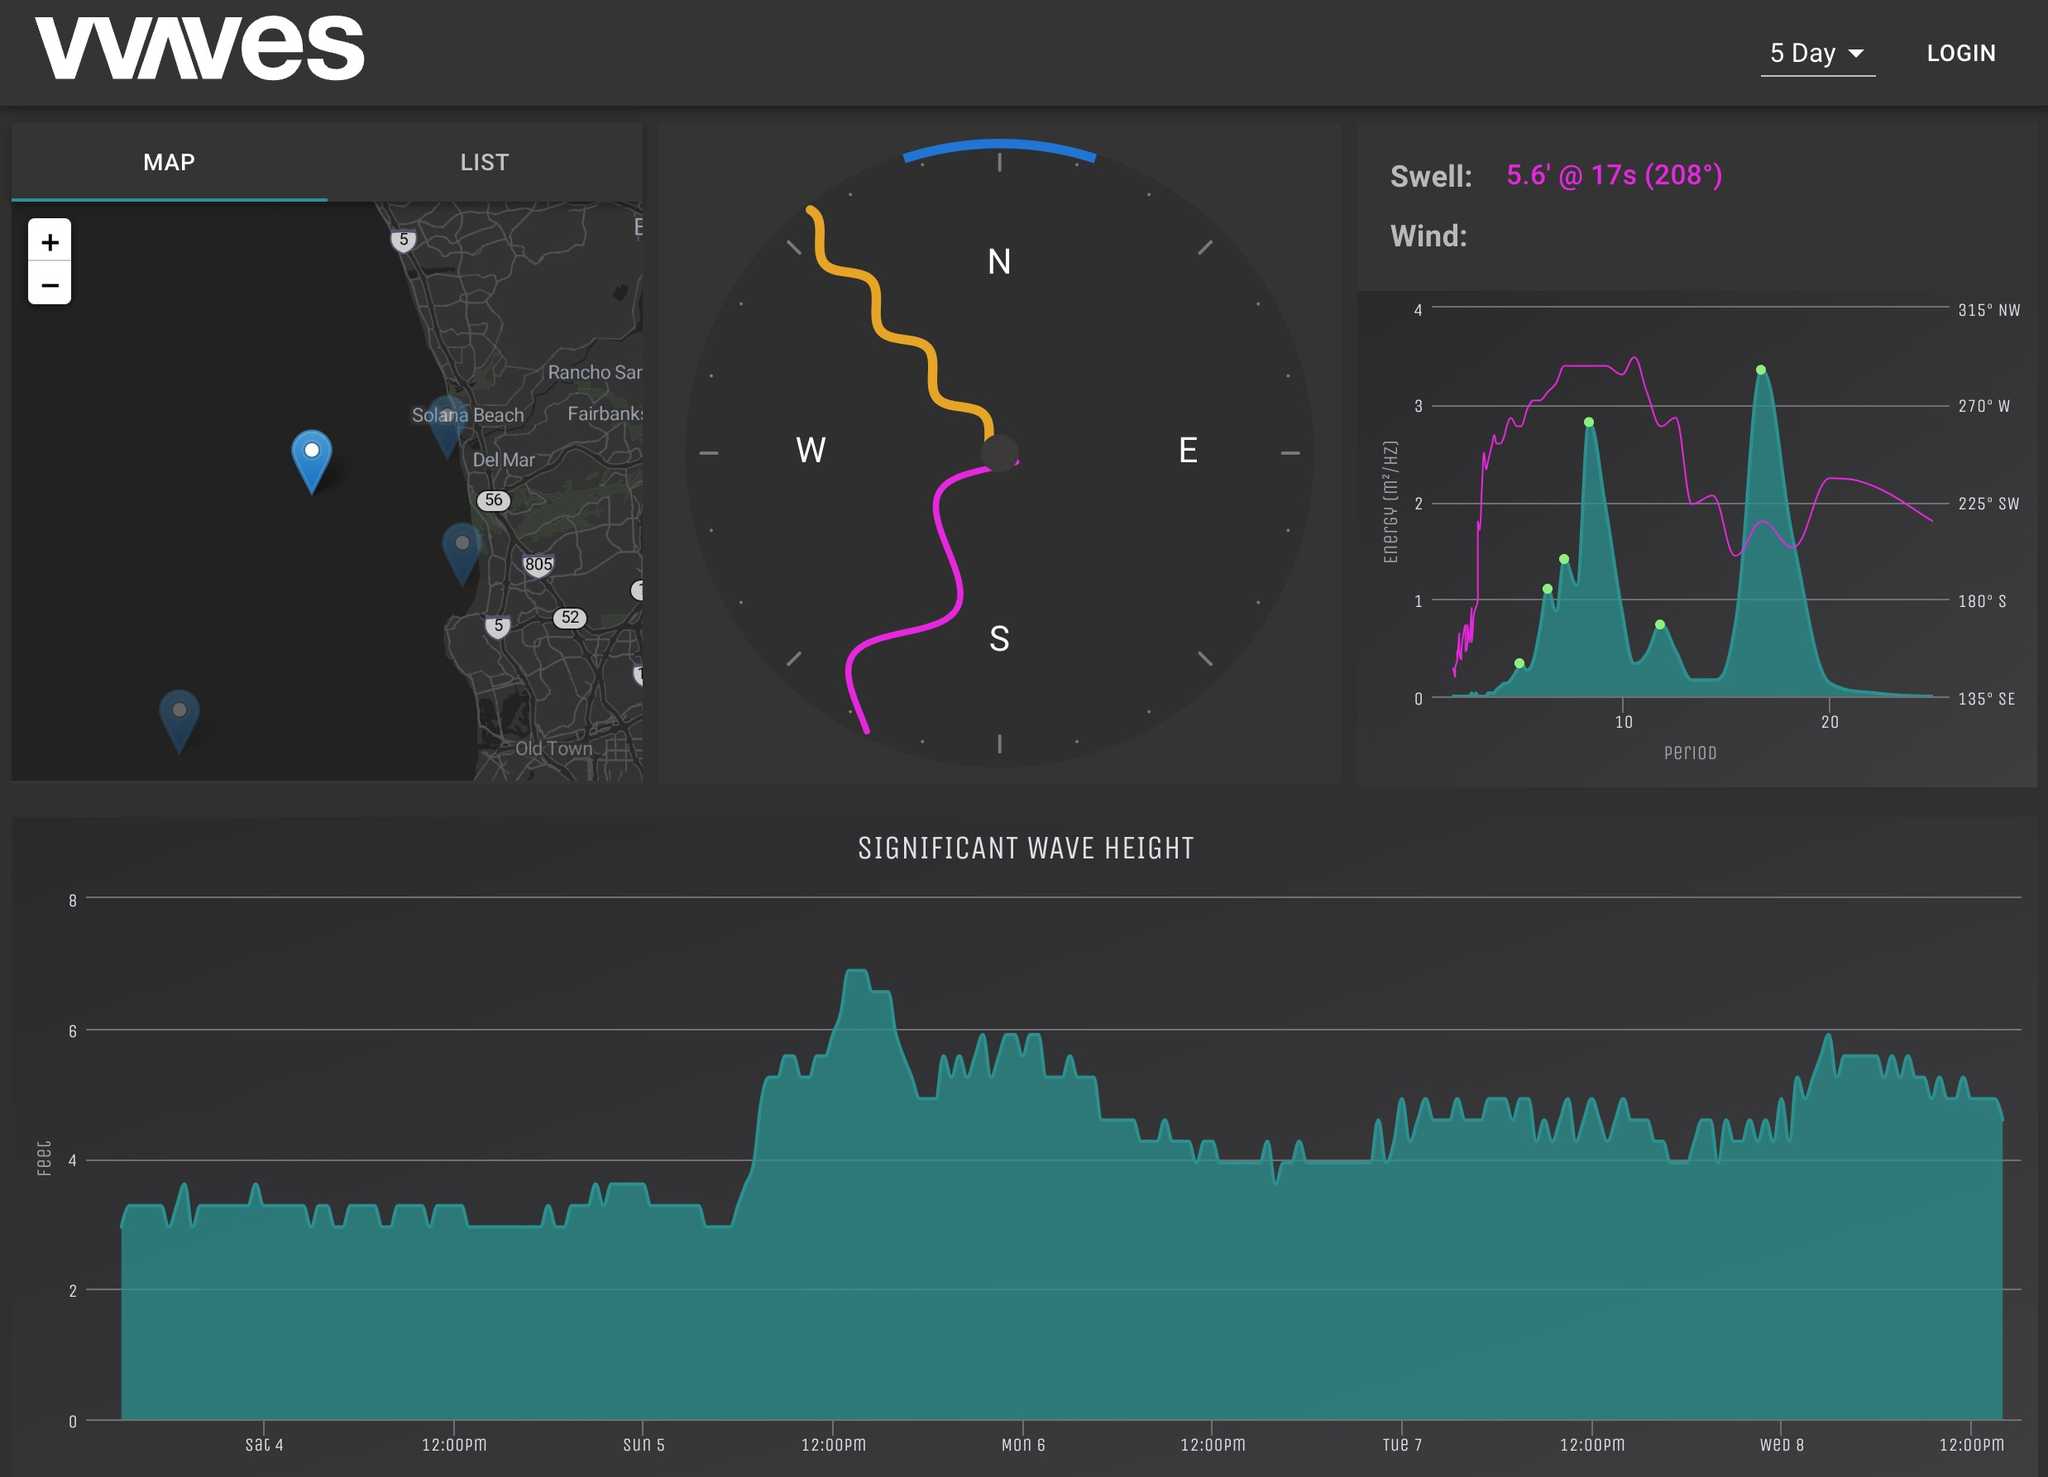The width and height of the screenshot is (2048, 1477).
Task: Click the blue arc at the compass top
Action: click(999, 148)
